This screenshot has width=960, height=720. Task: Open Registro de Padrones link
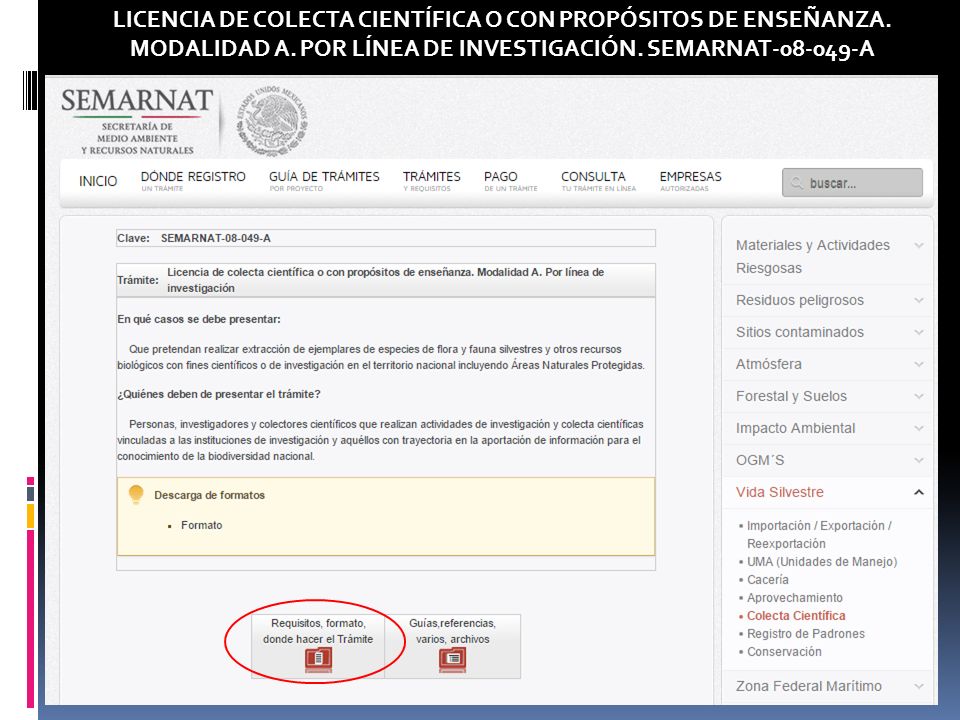tap(806, 634)
